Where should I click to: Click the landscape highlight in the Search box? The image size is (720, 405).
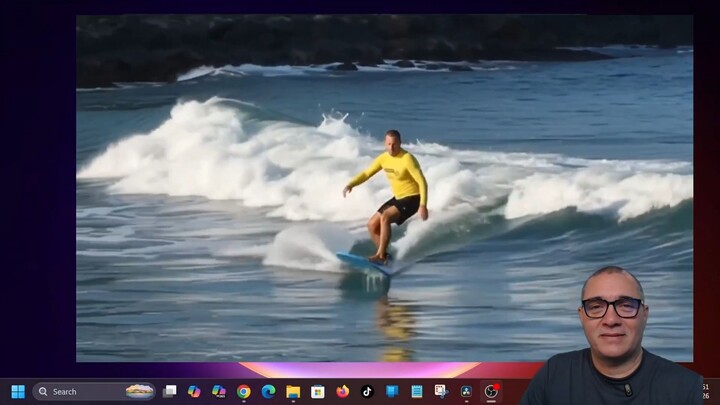click(x=140, y=392)
